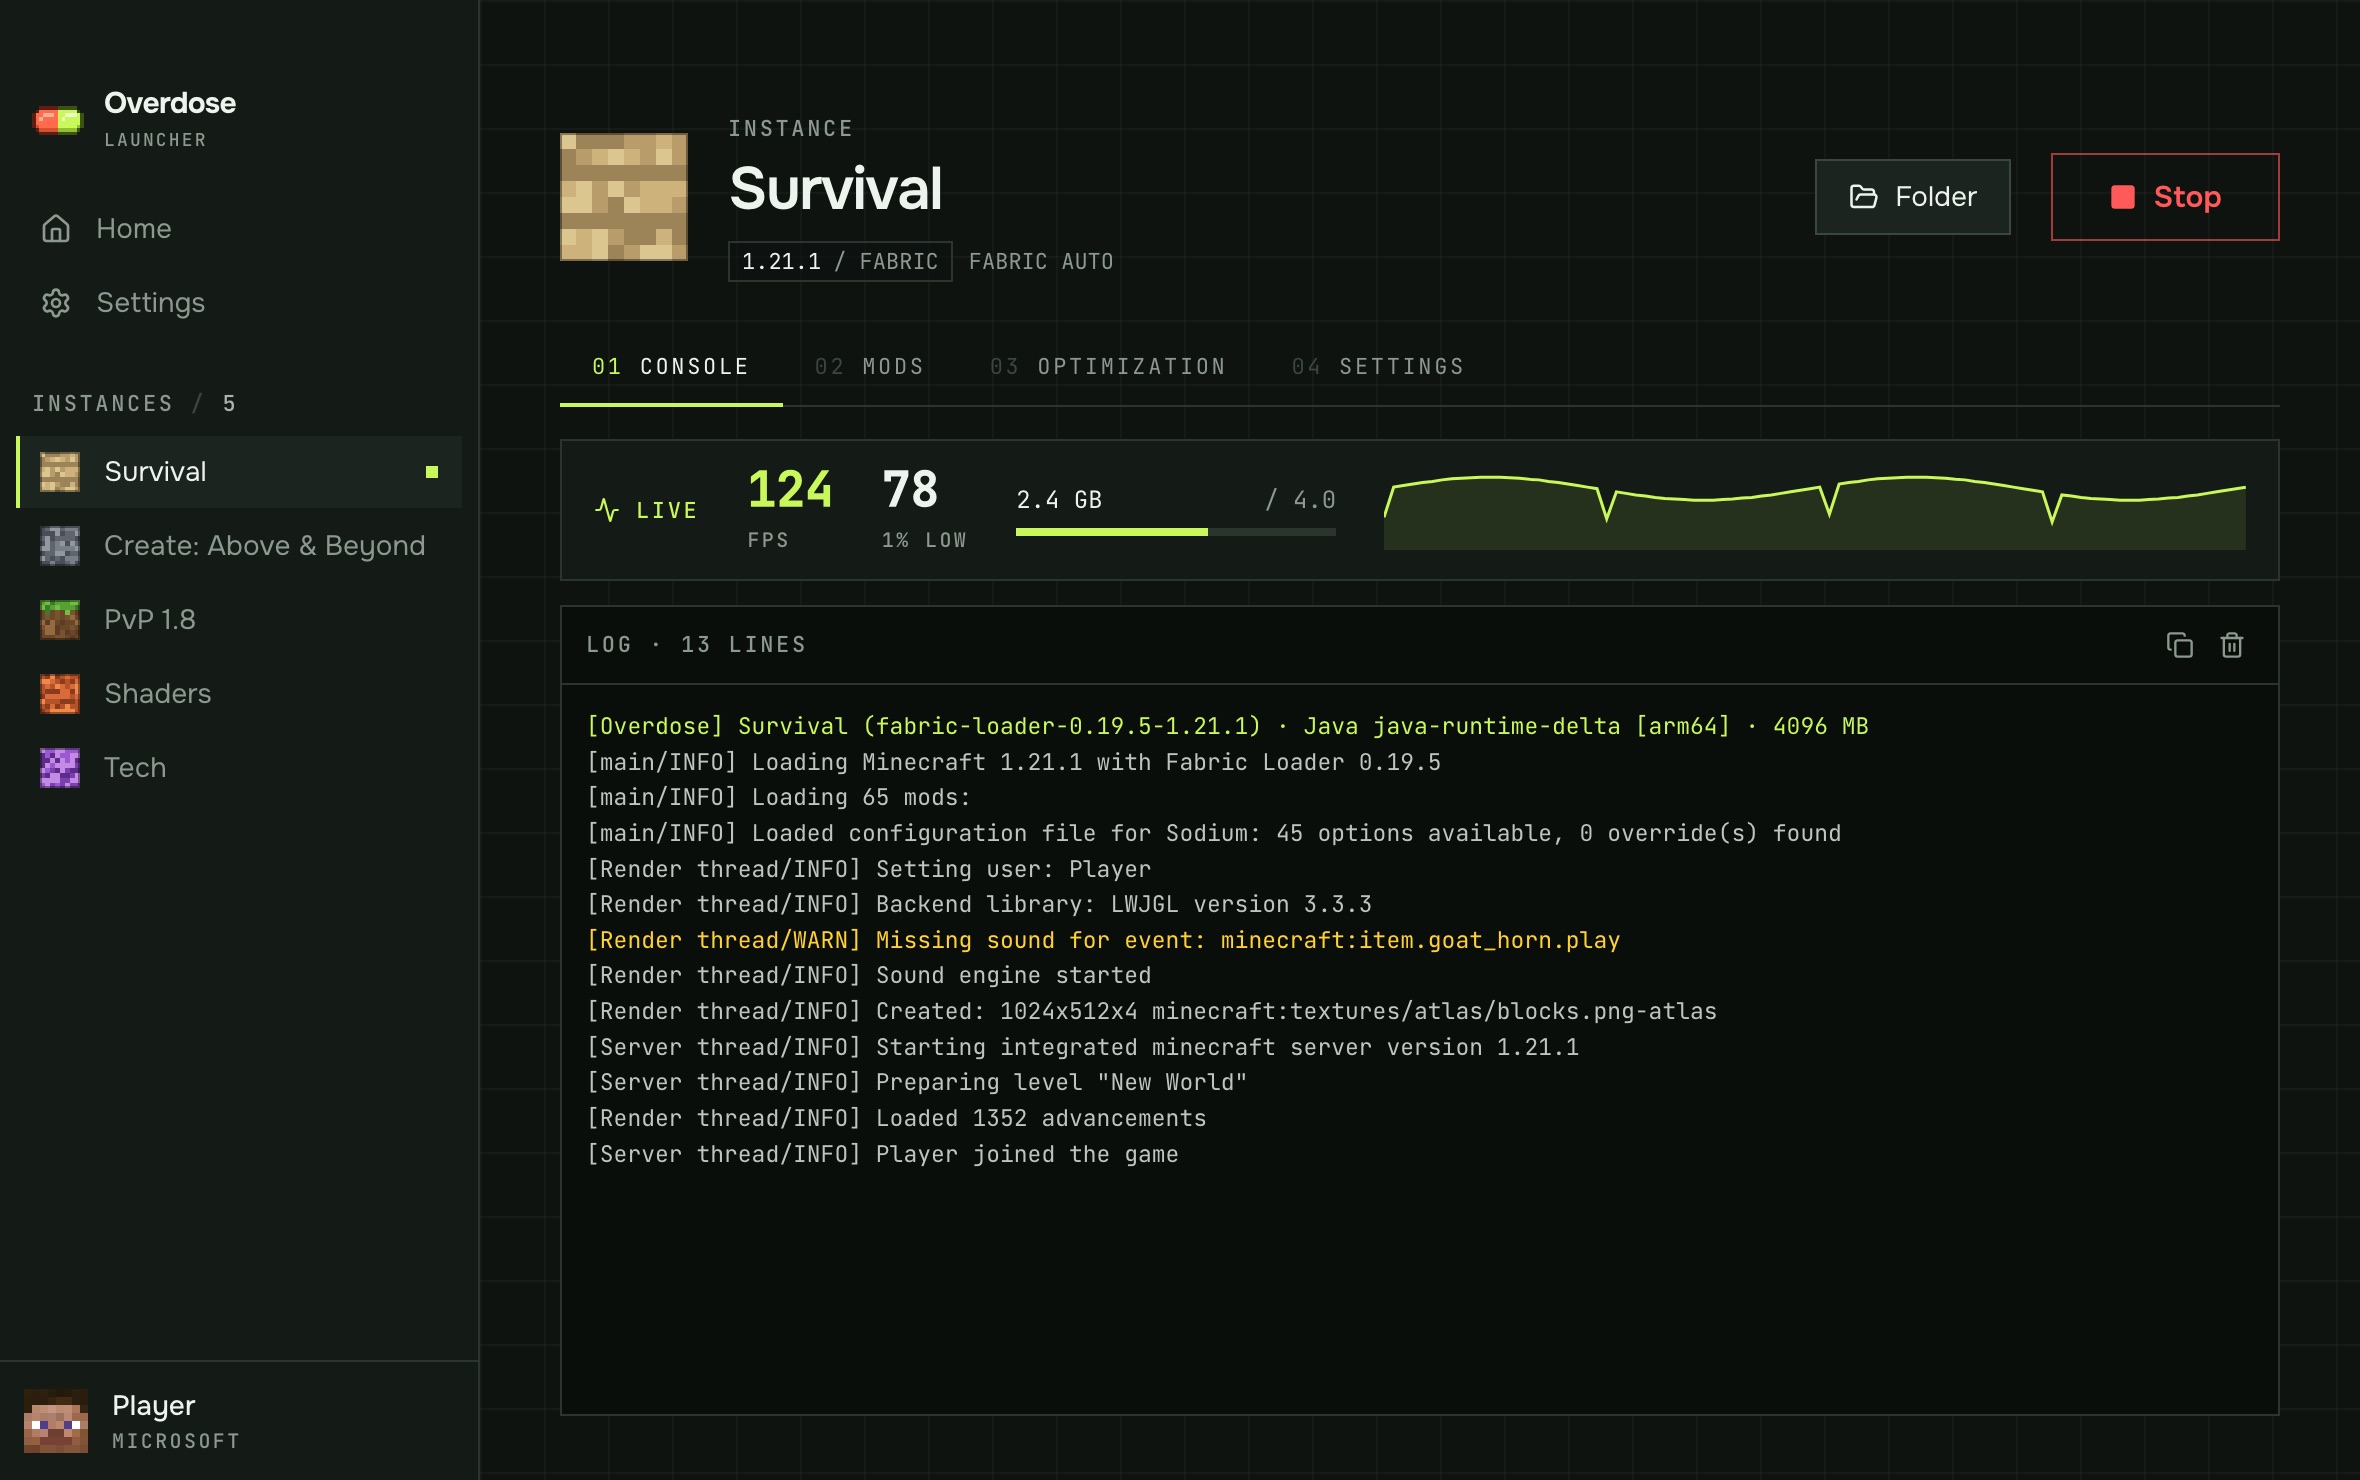Click the green [Overdose] Survival log line

click(1227, 727)
